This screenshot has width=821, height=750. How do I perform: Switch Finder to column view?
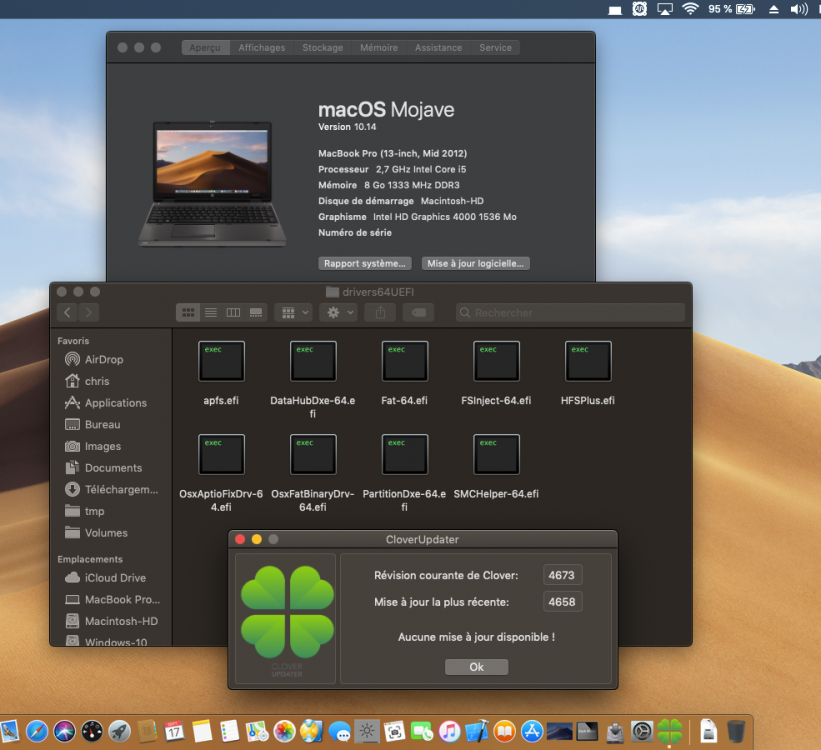click(233, 313)
